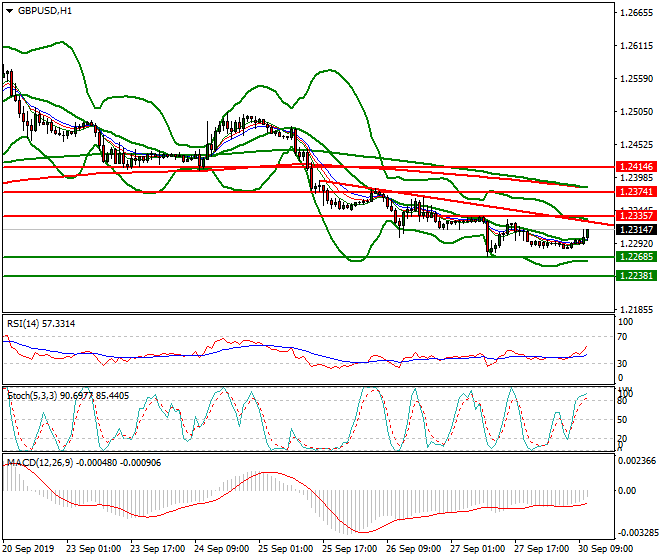Select the GBPUSD,H1 chart title label
The height and width of the screenshot is (560, 660).
point(44,11)
